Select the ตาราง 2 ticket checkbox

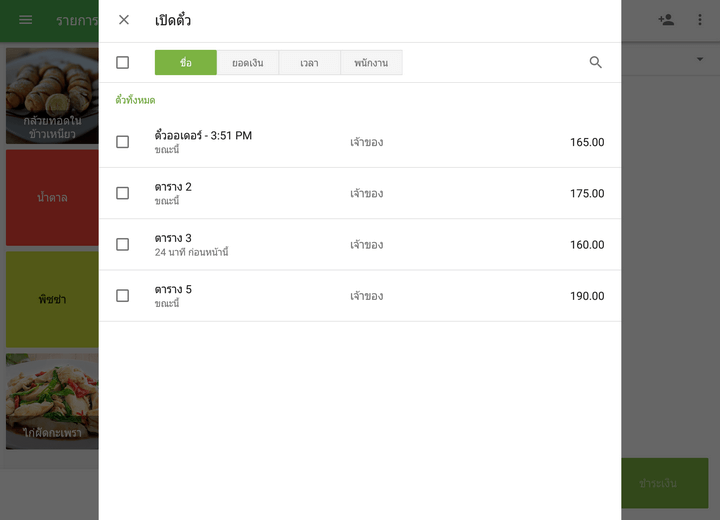[123, 193]
